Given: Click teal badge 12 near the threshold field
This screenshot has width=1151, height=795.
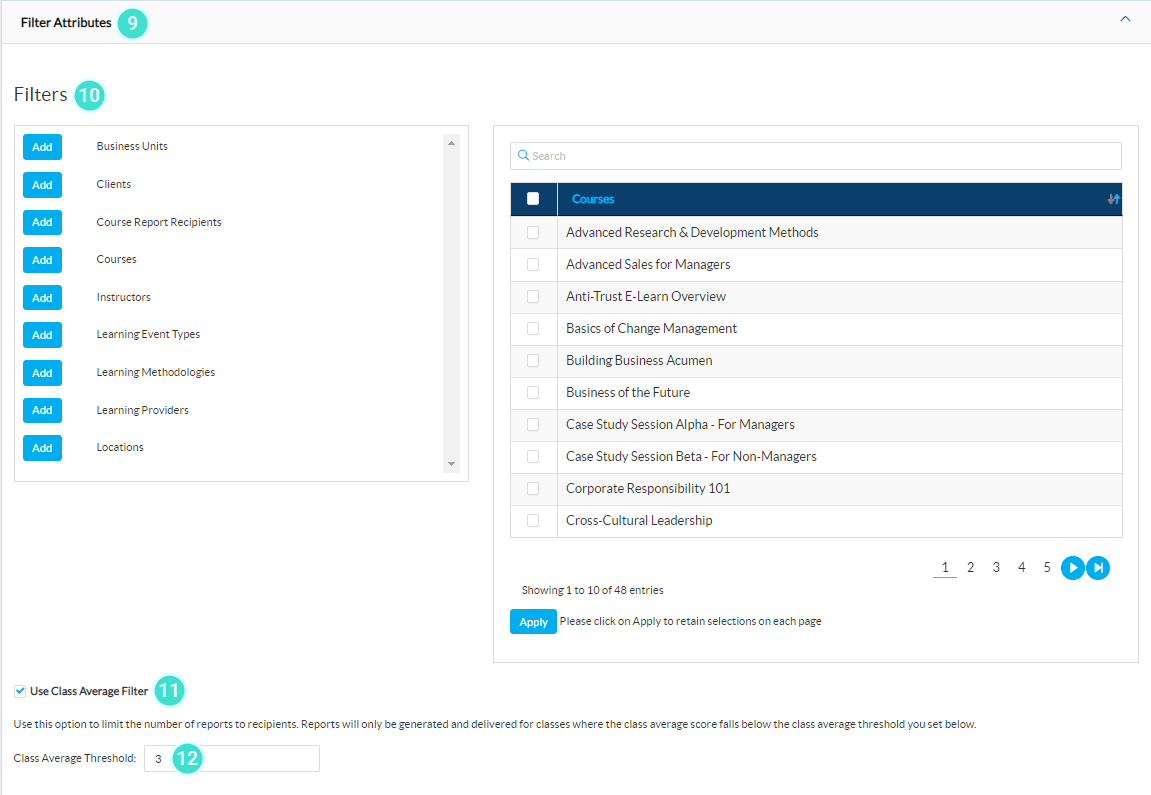Looking at the screenshot, I should tap(186, 758).
